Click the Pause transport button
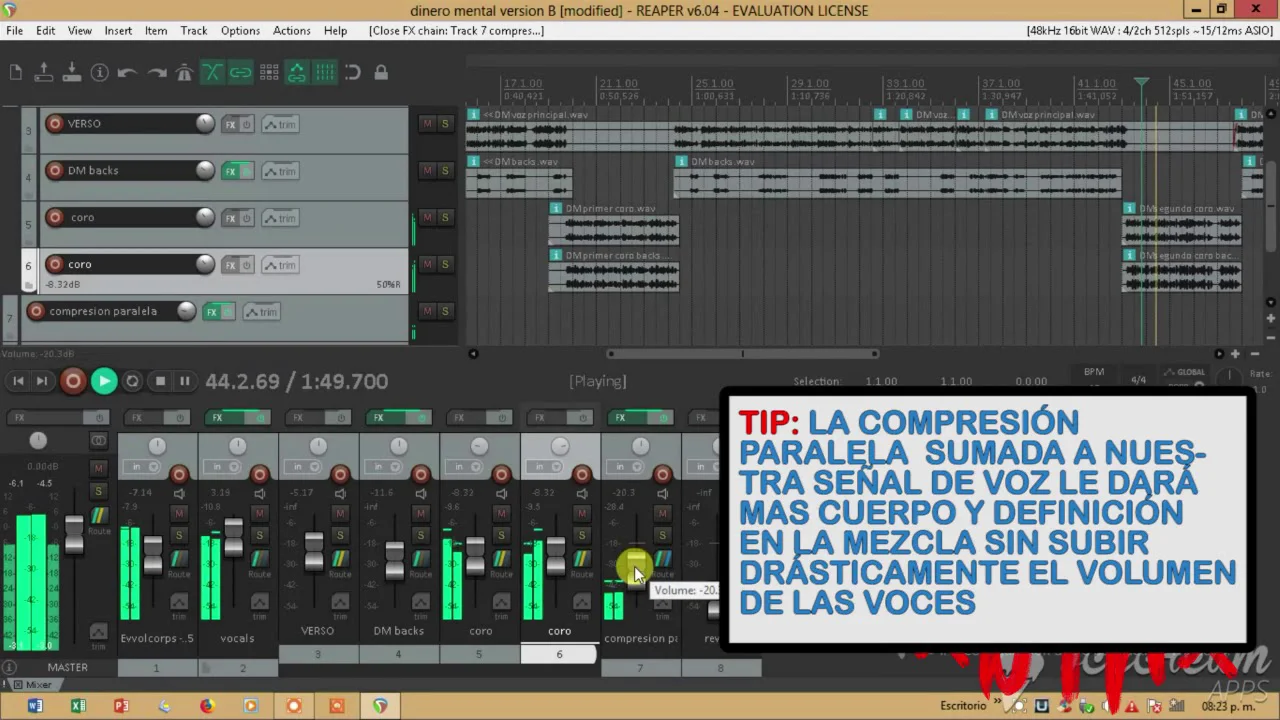 click(185, 381)
